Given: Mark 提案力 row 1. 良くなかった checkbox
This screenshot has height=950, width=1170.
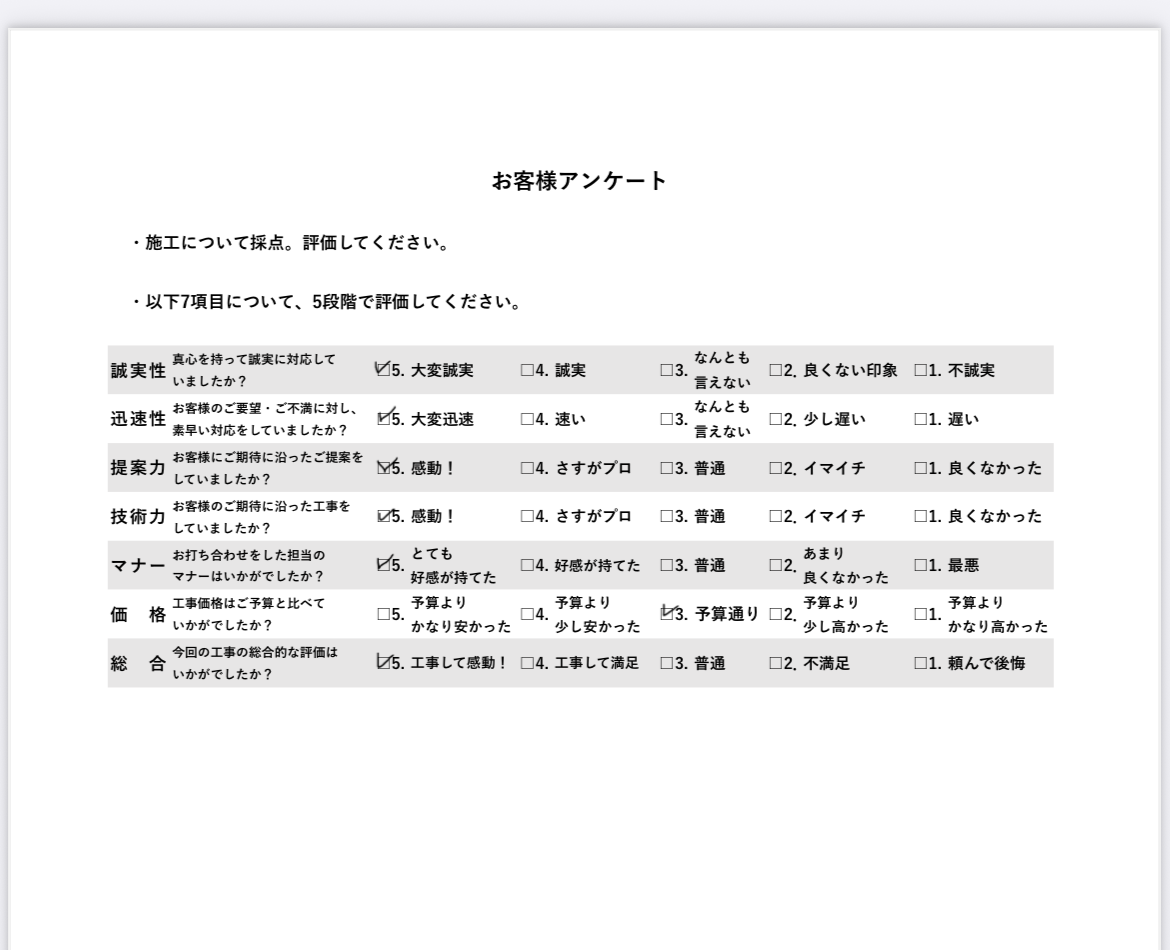Looking at the screenshot, I should click(x=921, y=468).
